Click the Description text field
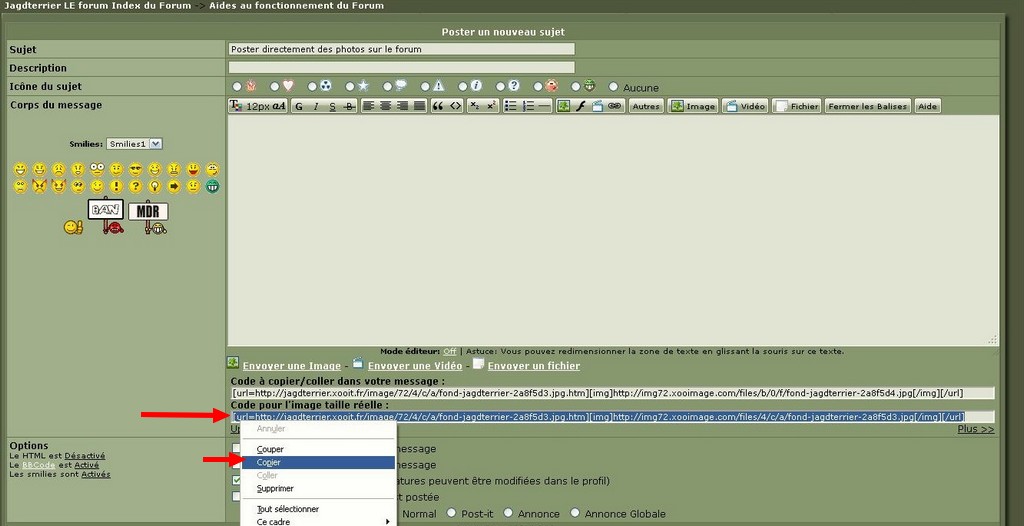1024x526 pixels. (x=402, y=67)
